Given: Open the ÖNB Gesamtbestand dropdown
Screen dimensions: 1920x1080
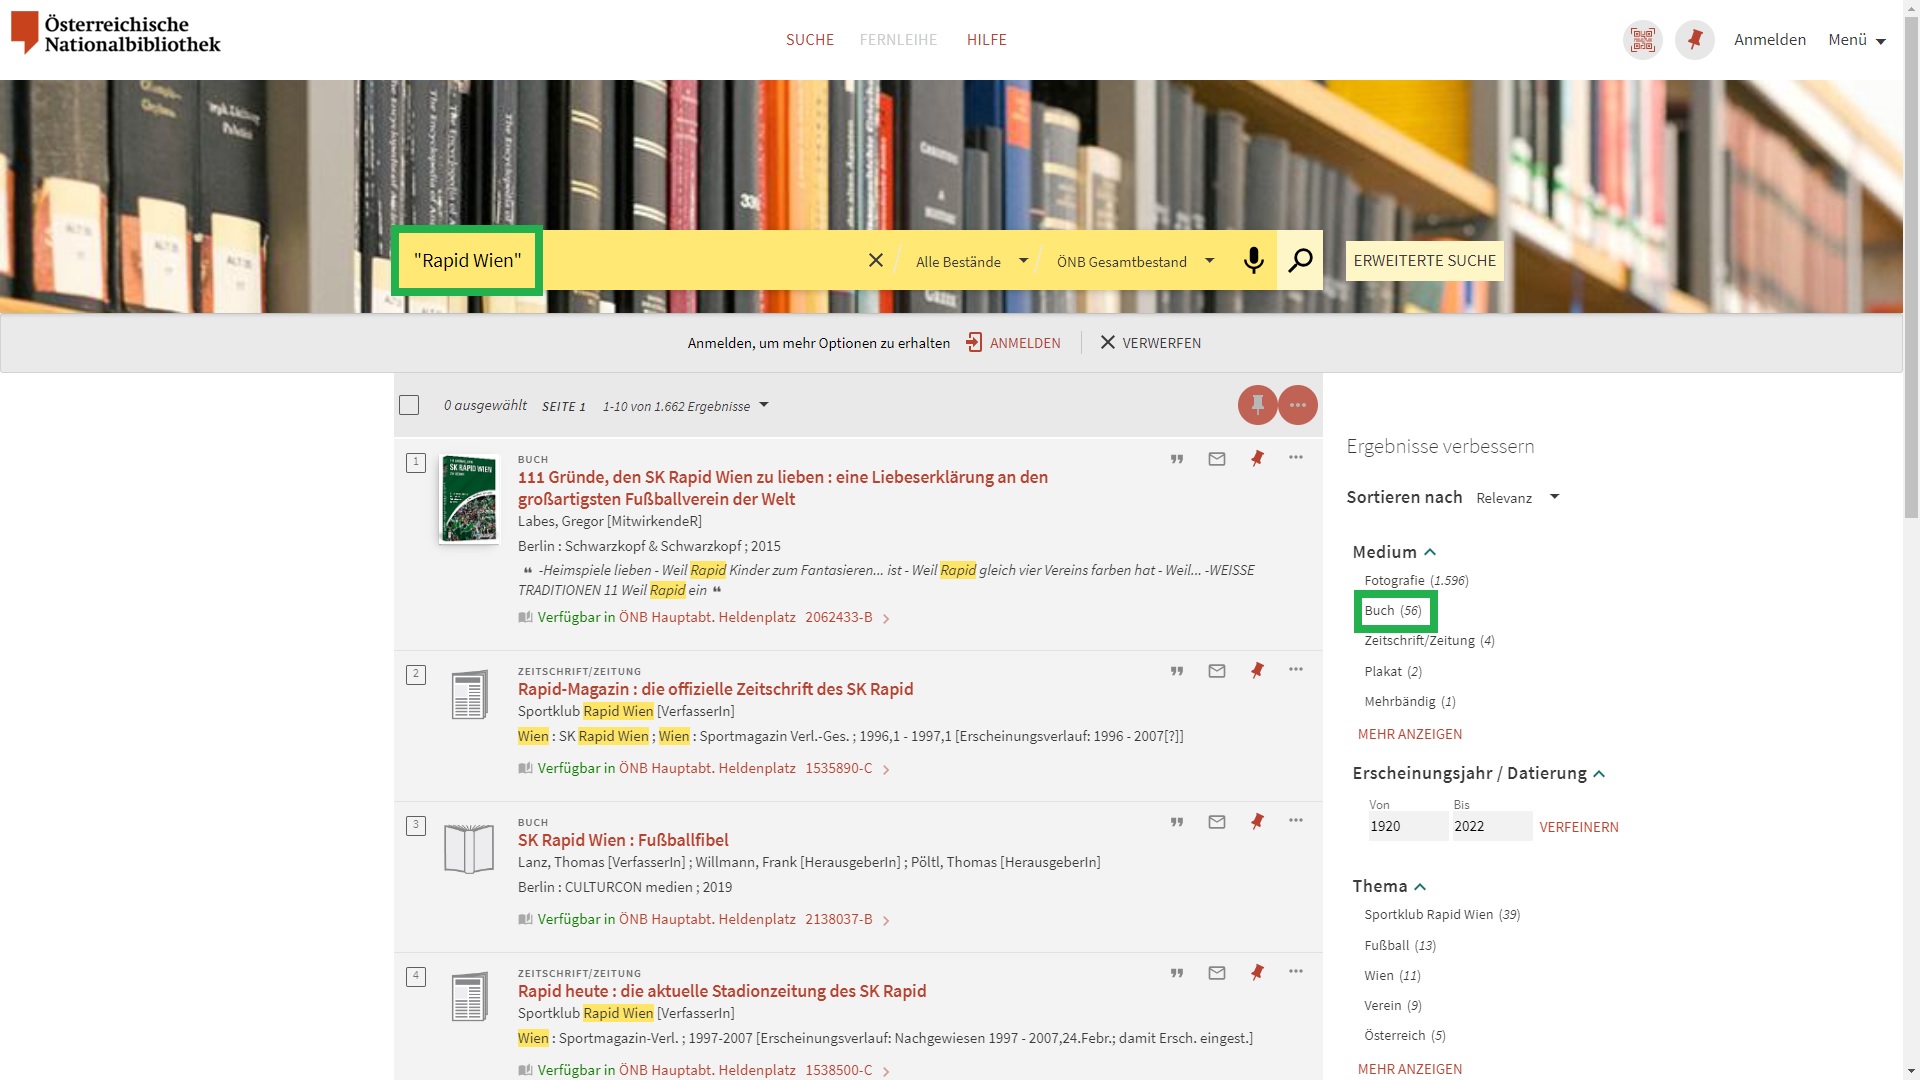Looking at the screenshot, I should pos(1135,261).
